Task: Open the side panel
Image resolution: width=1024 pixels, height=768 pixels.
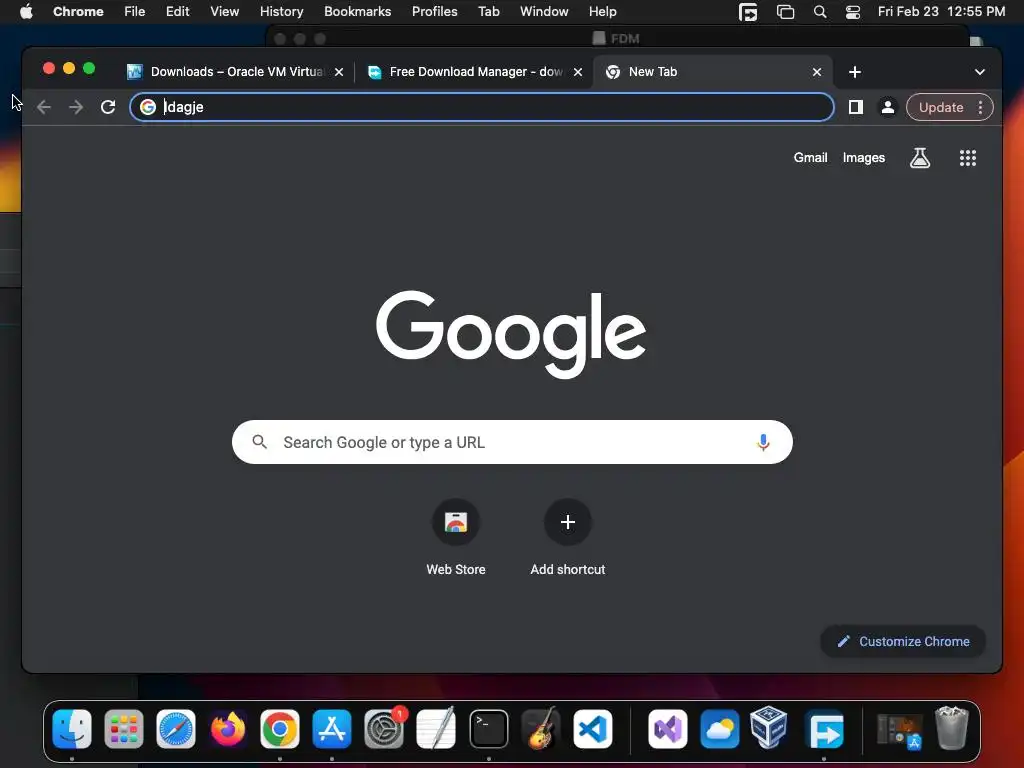Action: 856,107
